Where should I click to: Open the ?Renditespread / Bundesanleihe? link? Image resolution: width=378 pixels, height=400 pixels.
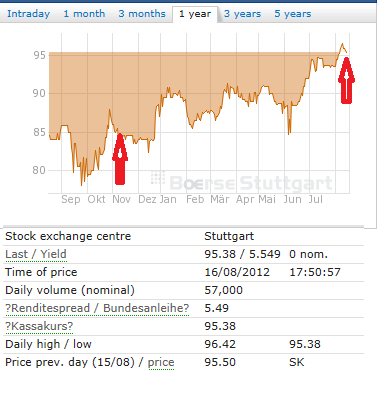97,308
